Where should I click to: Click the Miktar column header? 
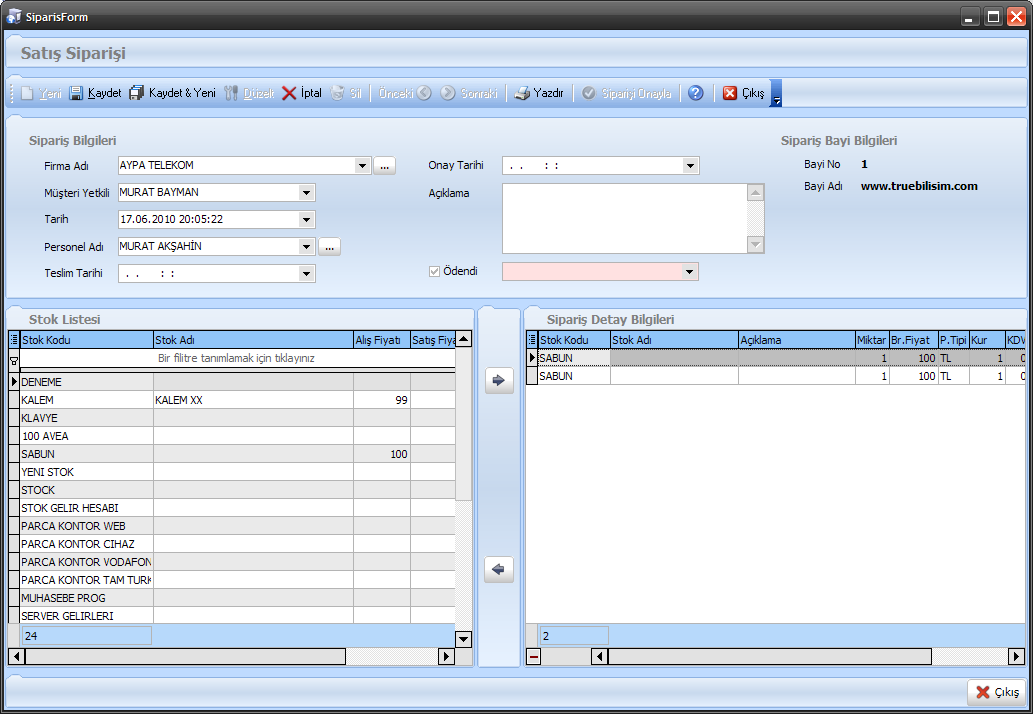click(871, 340)
